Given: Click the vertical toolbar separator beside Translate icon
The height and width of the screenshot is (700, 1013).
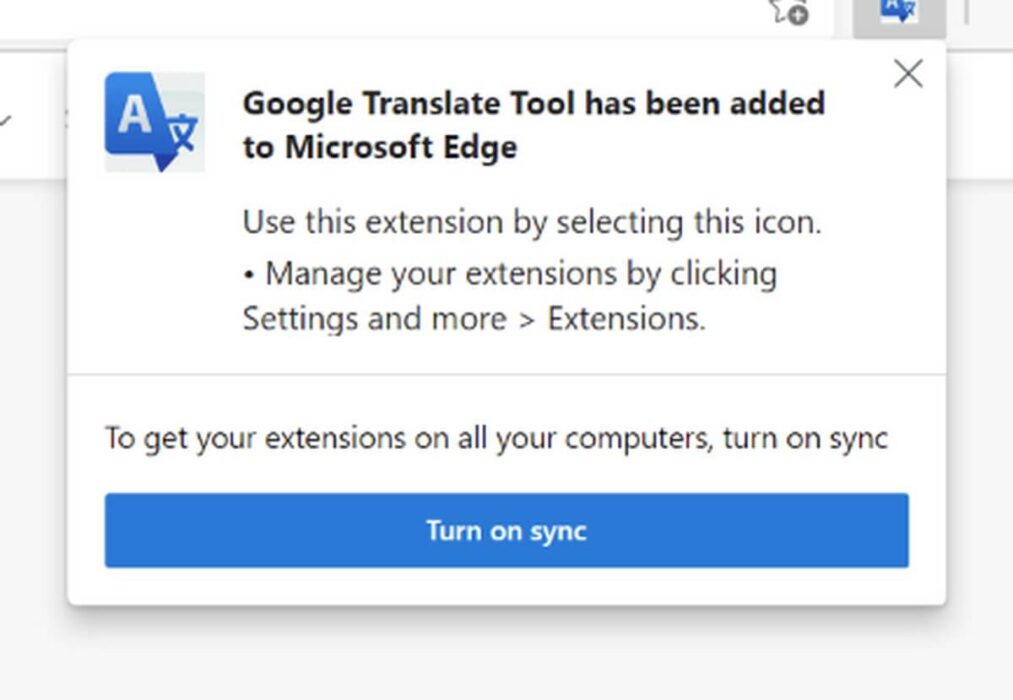Looking at the screenshot, I should click(x=966, y=12).
